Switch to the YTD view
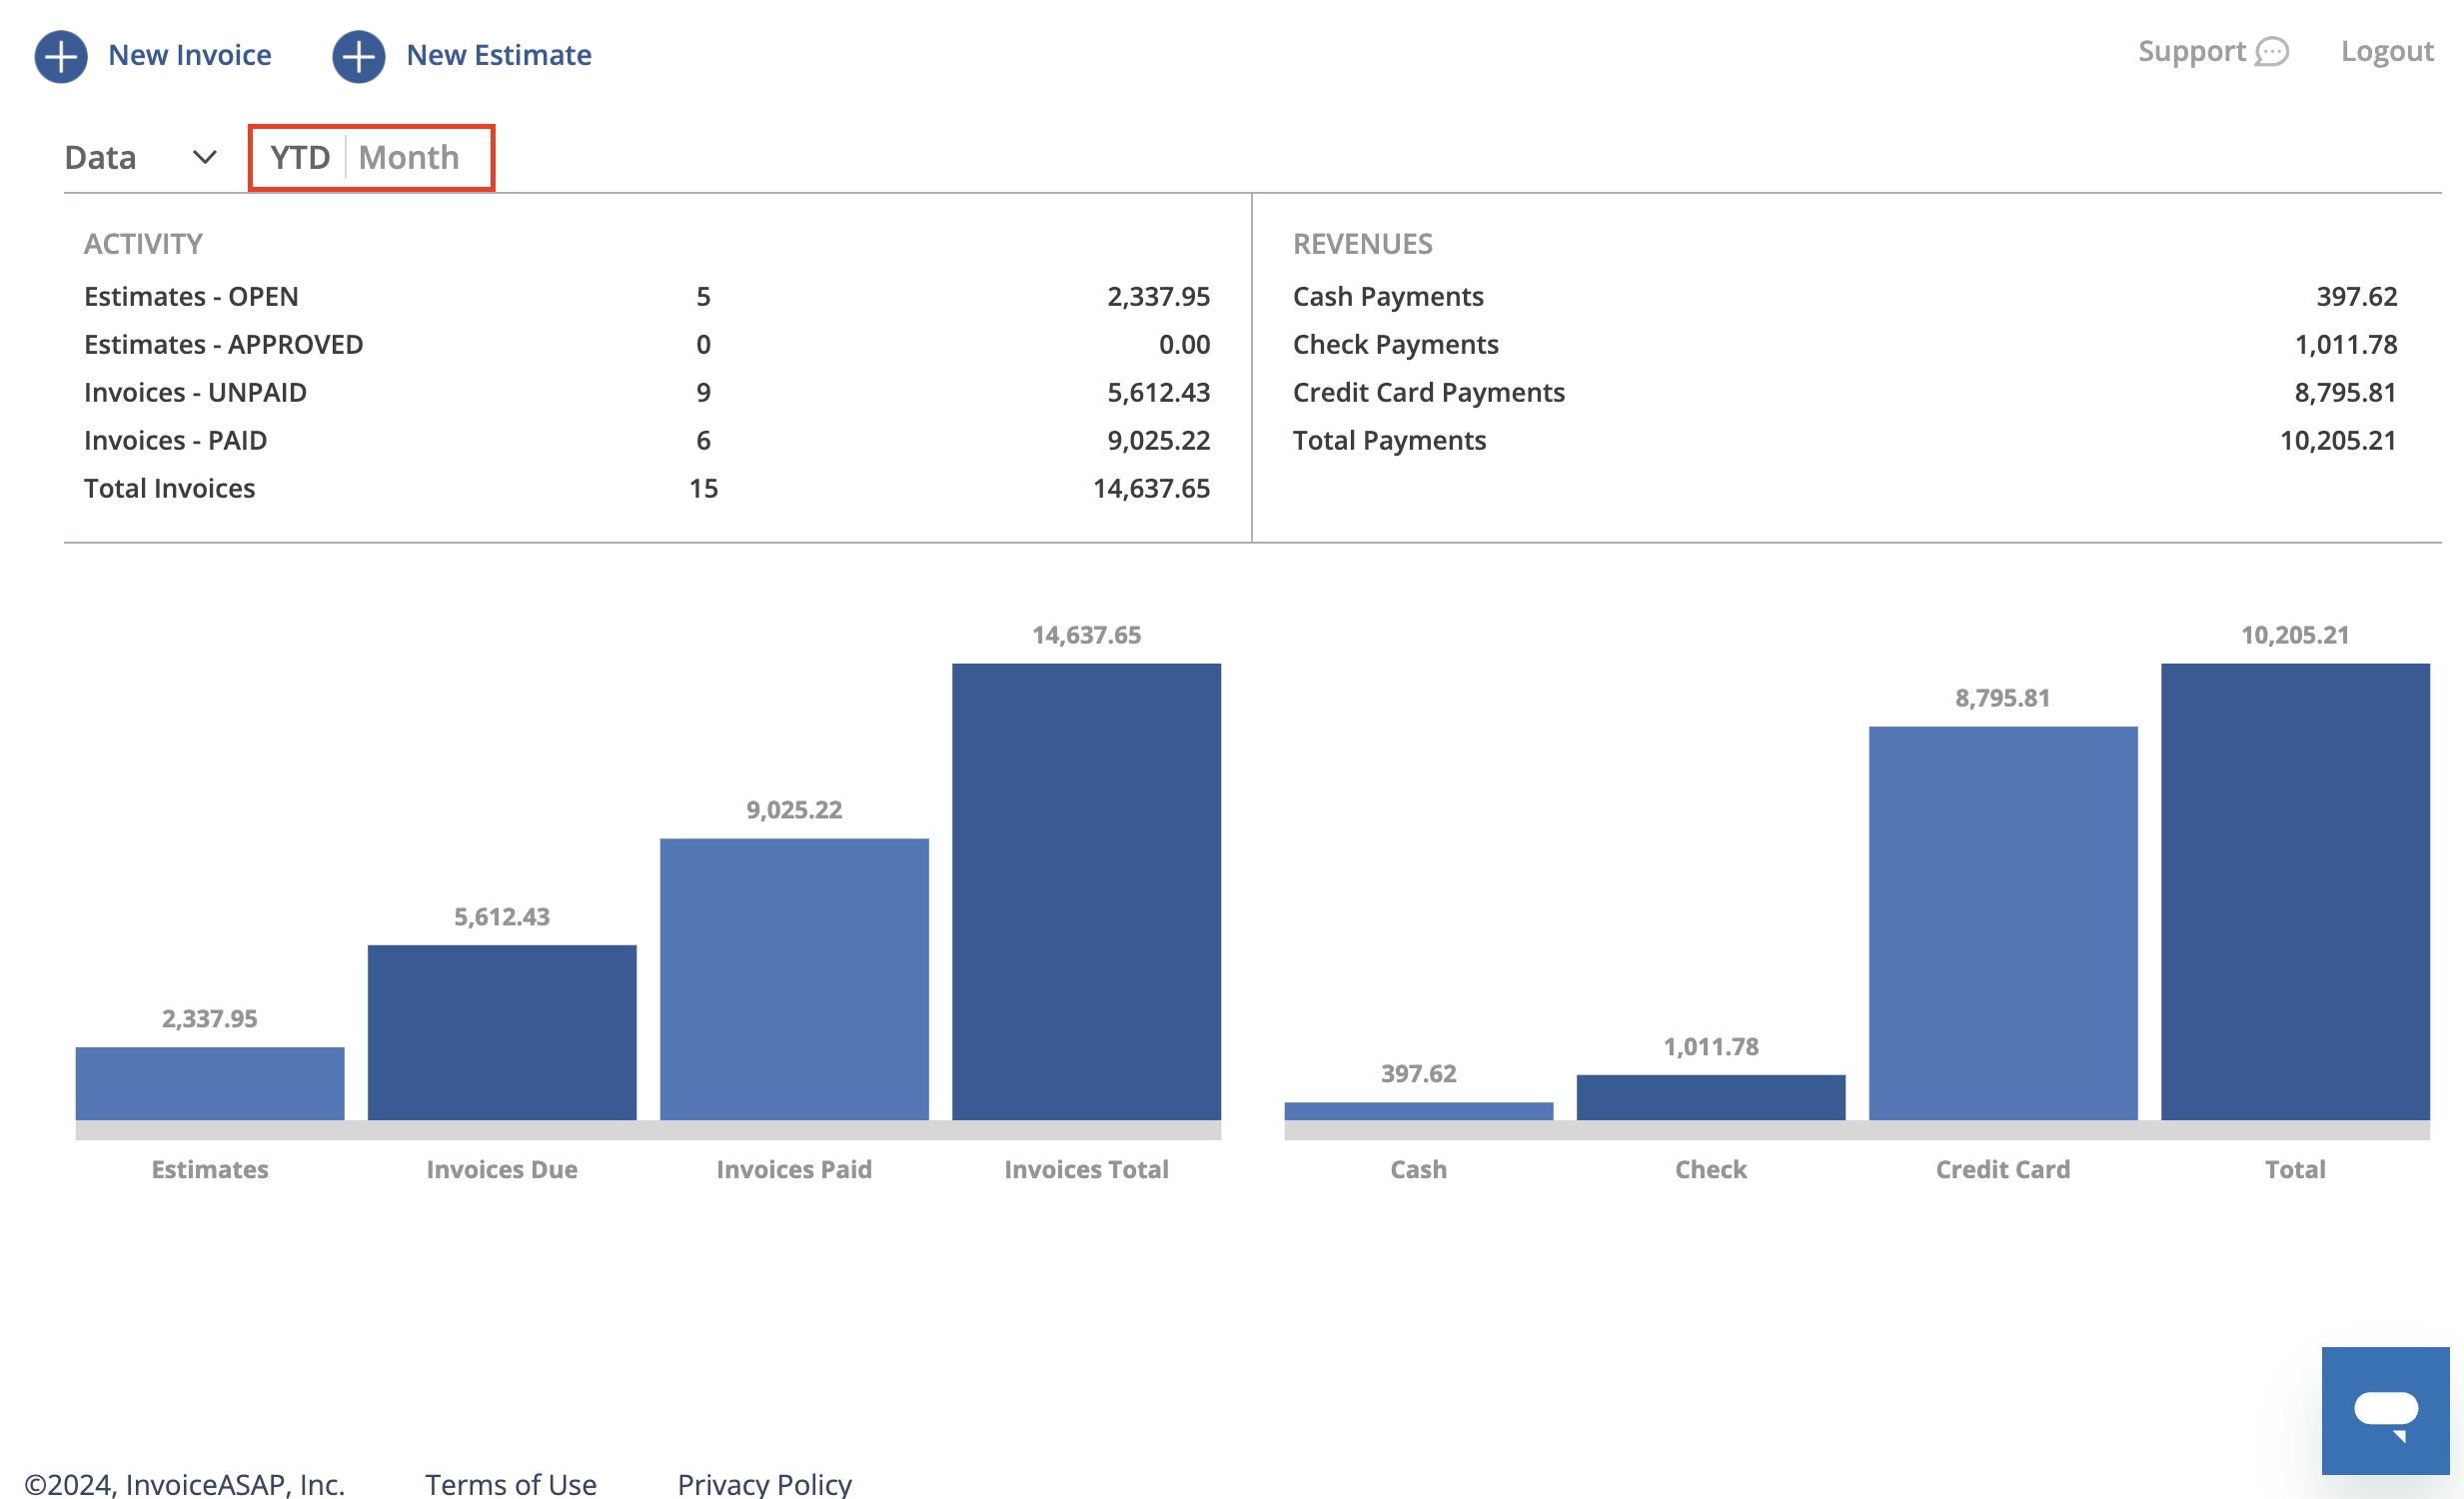2464x1499 pixels. pyautogui.click(x=300, y=157)
